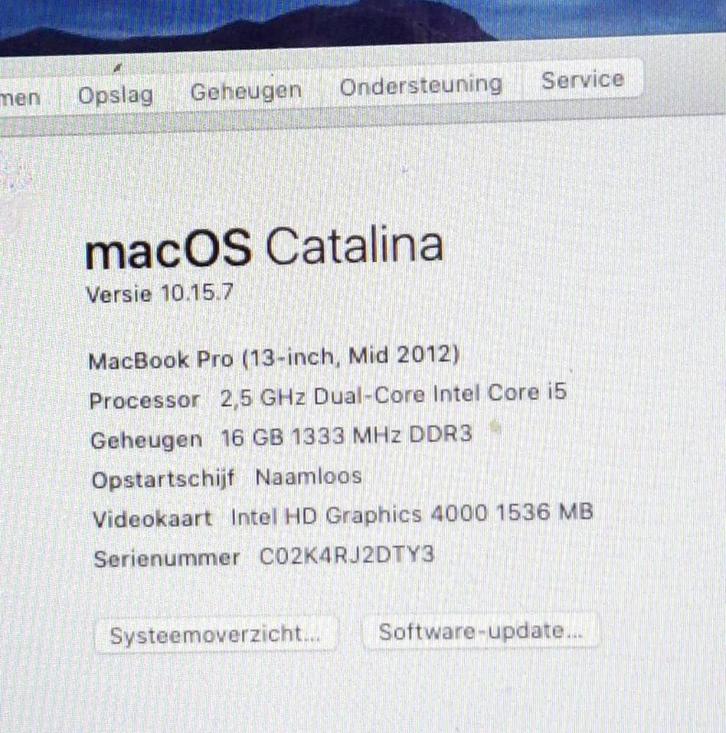This screenshot has width=726, height=733.
Task: Click the Versie 10.15.7 text
Action: (159, 294)
